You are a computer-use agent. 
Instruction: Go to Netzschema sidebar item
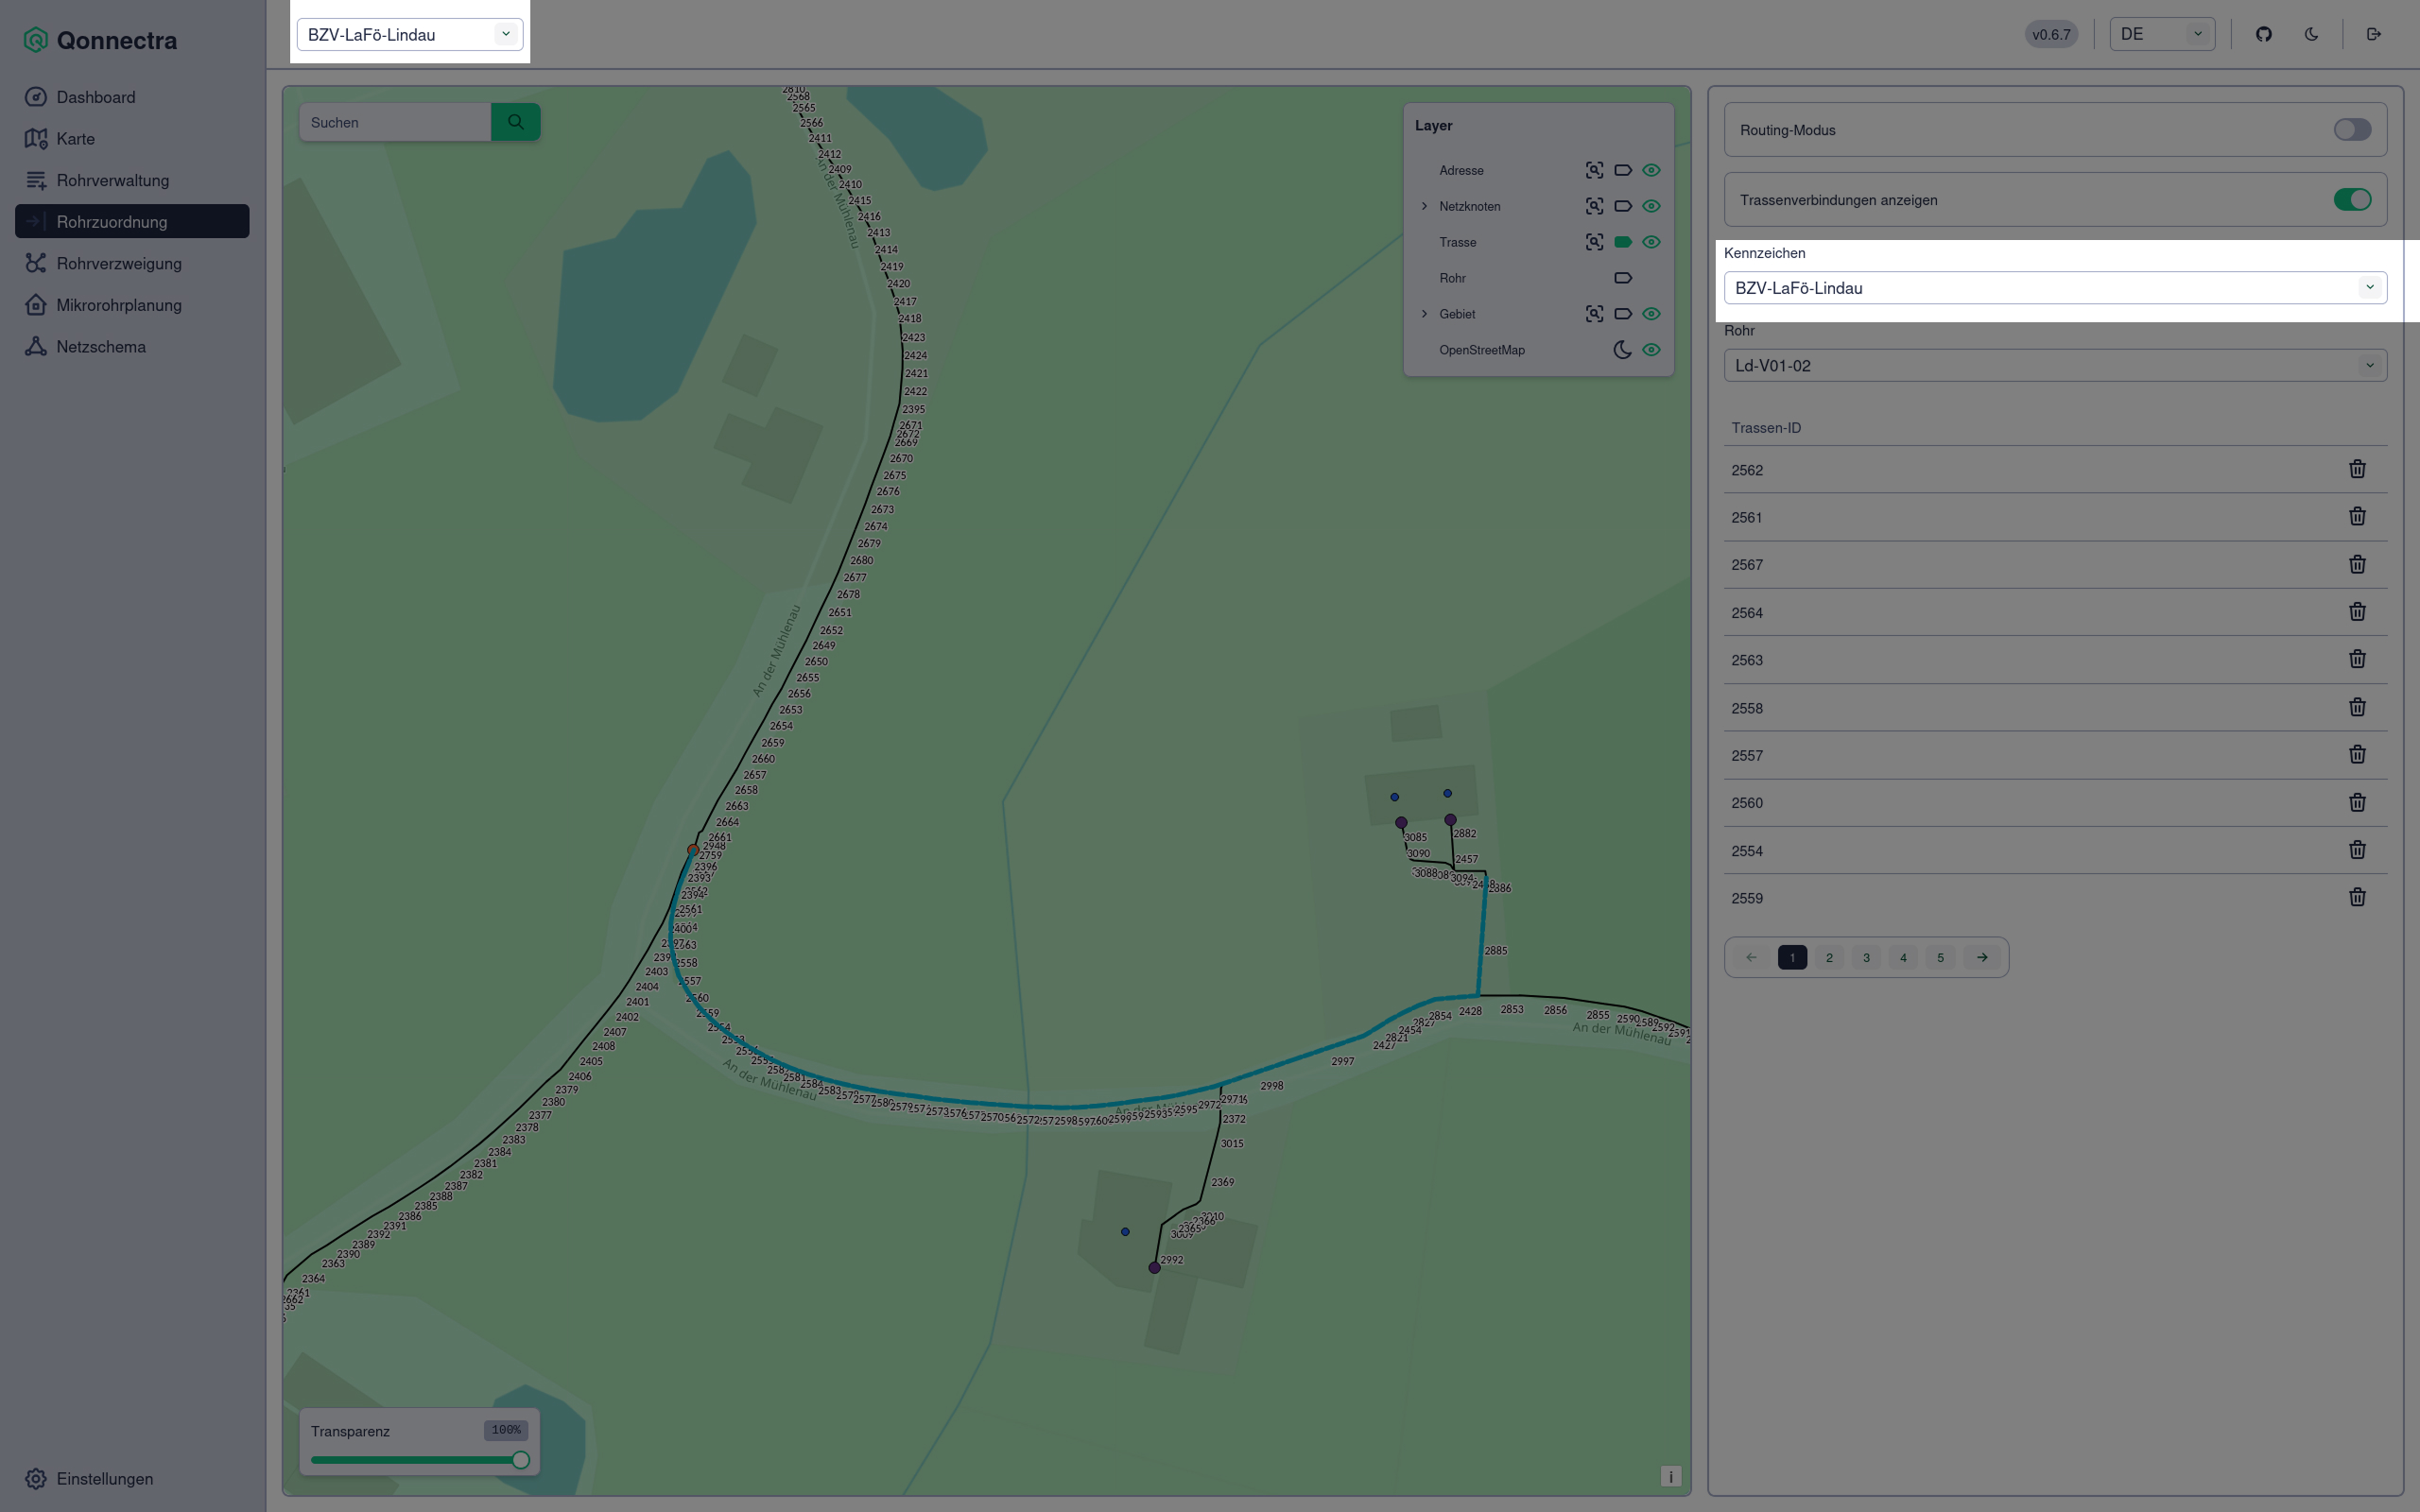click(101, 346)
